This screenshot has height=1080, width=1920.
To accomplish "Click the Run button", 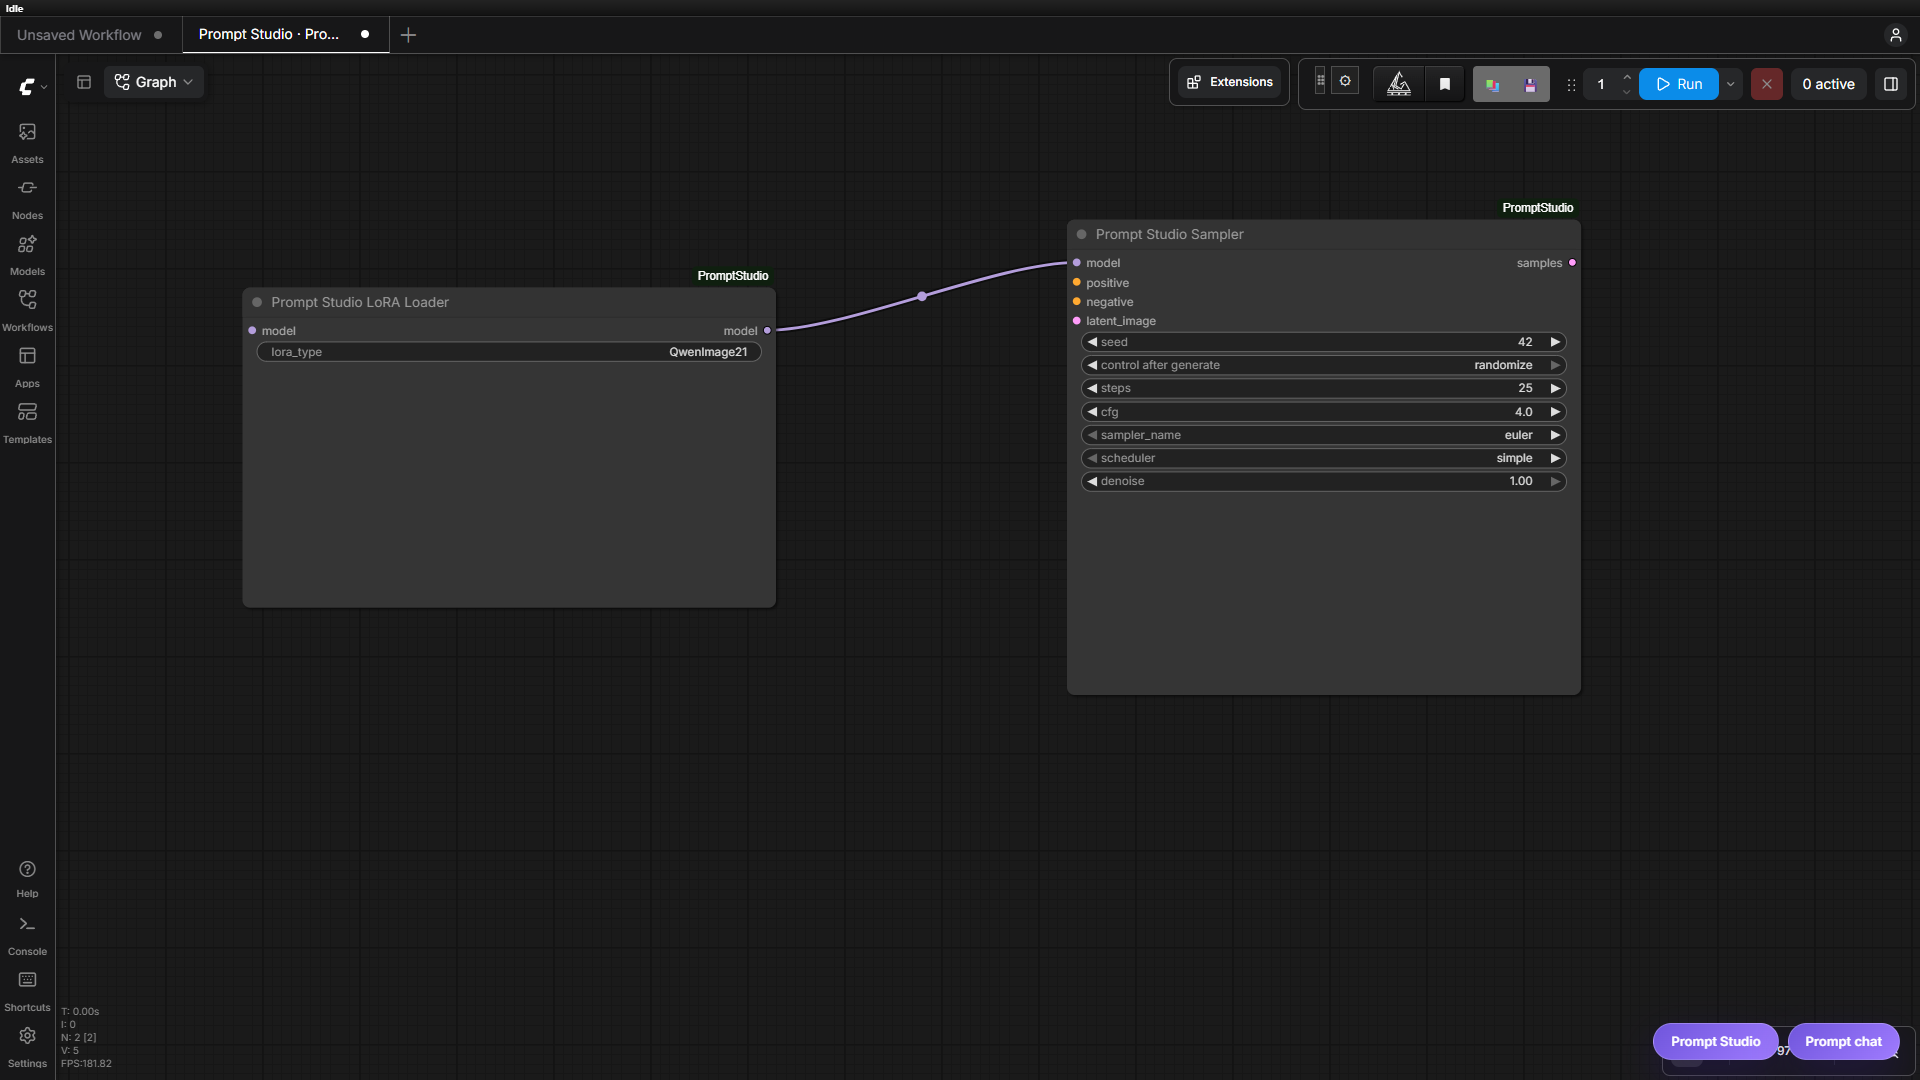I will (1678, 84).
